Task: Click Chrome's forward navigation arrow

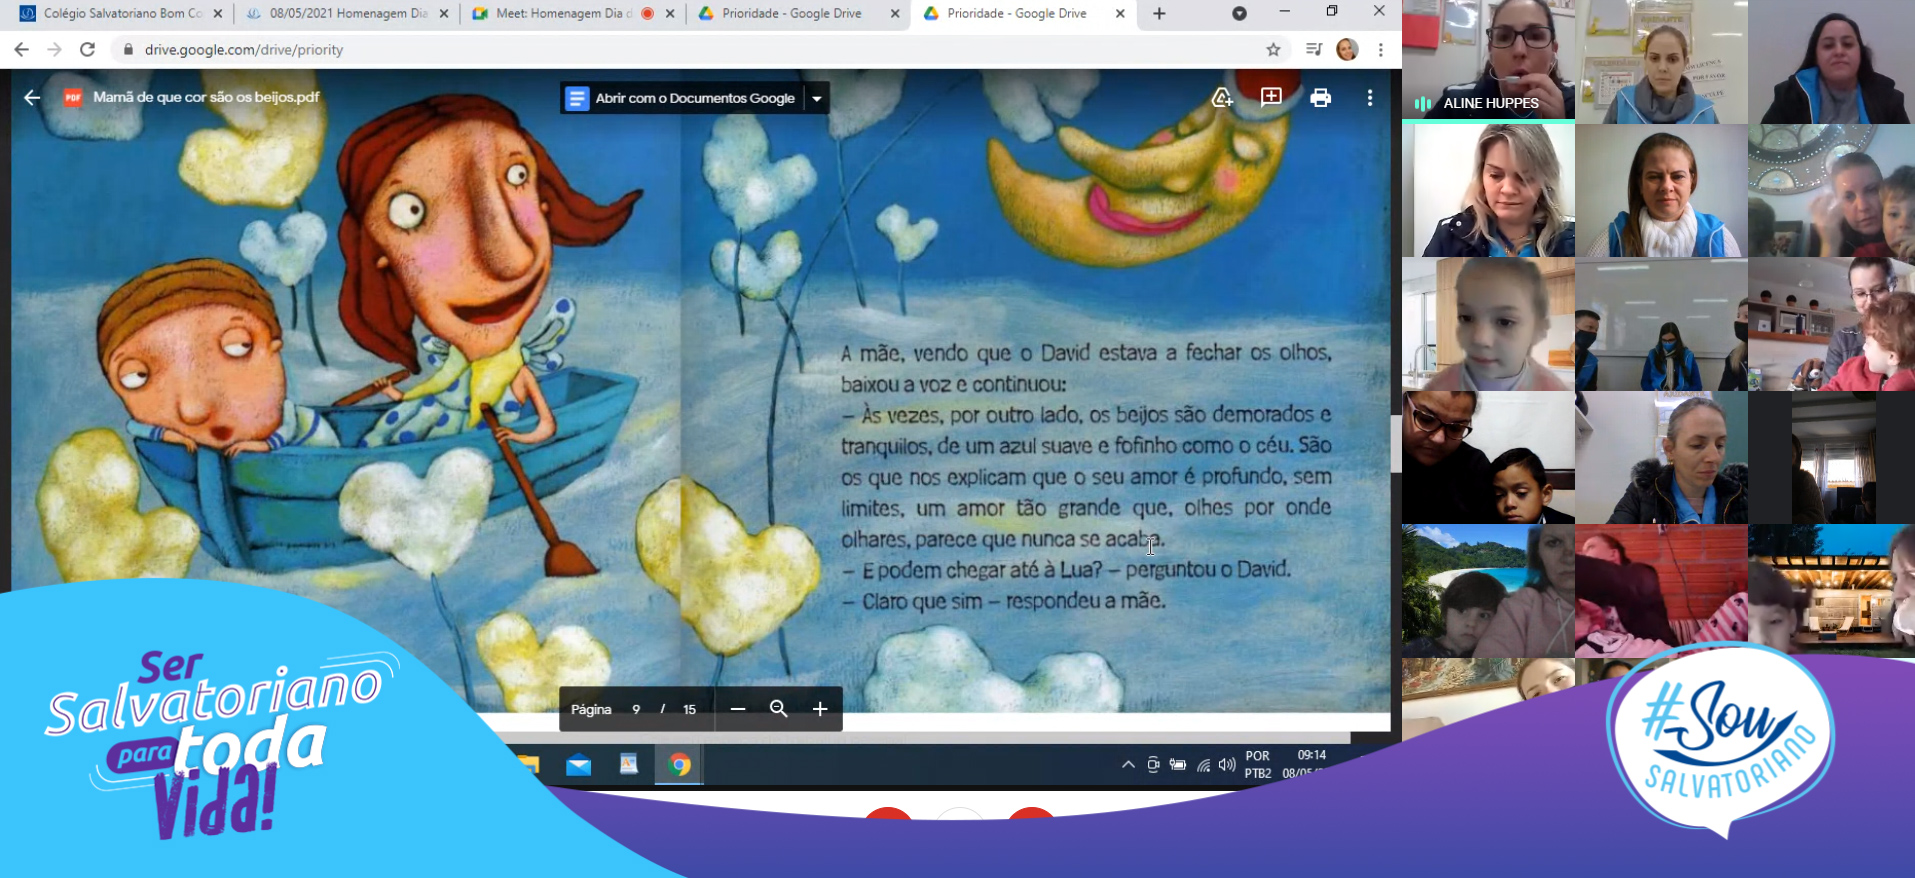Action: (55, 49)
